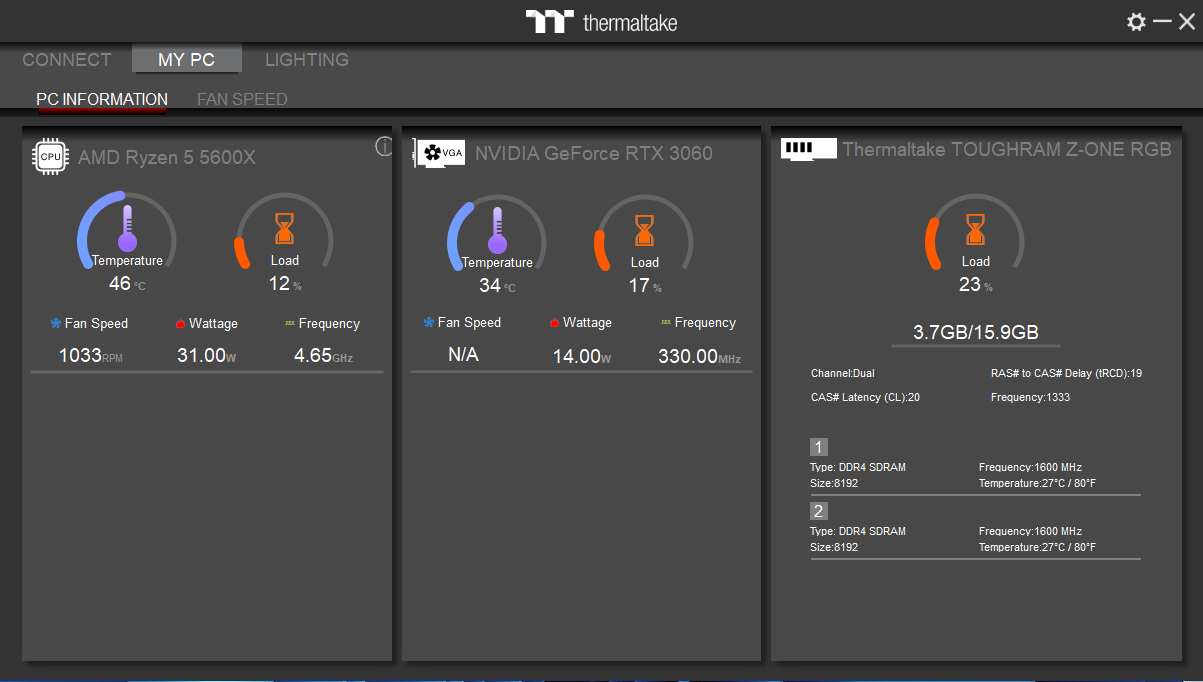Click the MY PC tab
Image resolution: width=1203 pixels, height=682 pixels.
click(186, 60)
